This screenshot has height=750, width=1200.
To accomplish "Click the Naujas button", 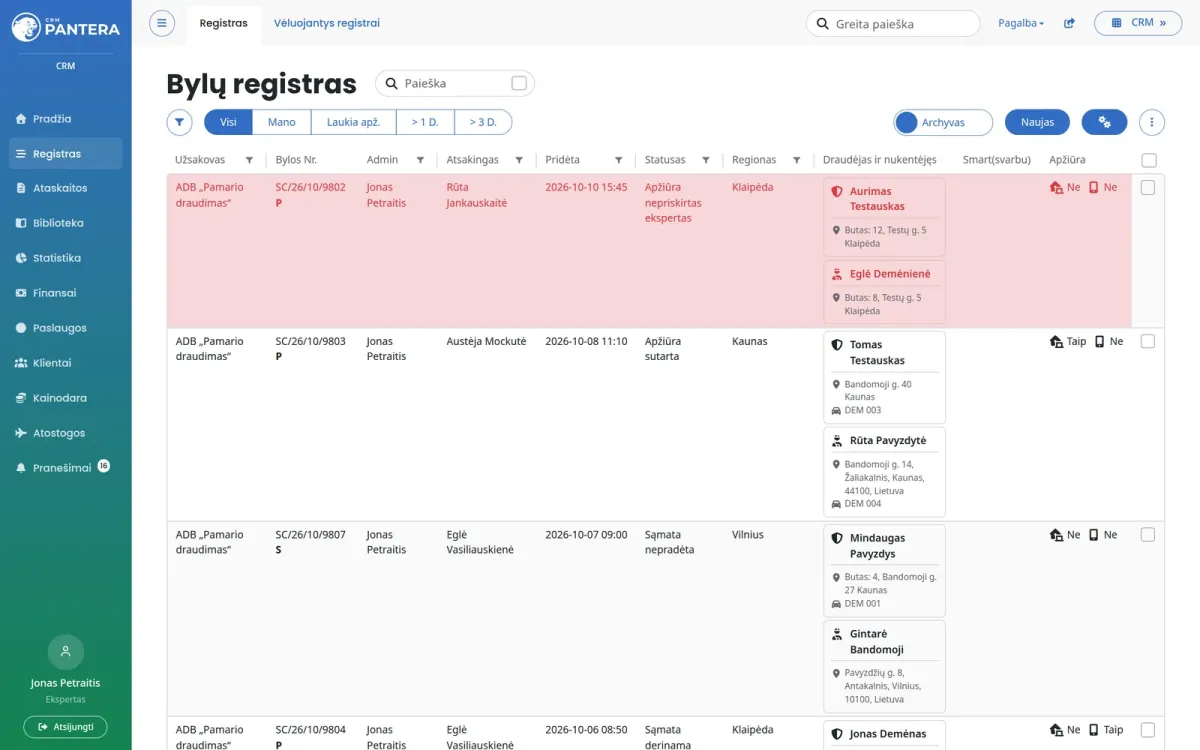I will 1037,122.
